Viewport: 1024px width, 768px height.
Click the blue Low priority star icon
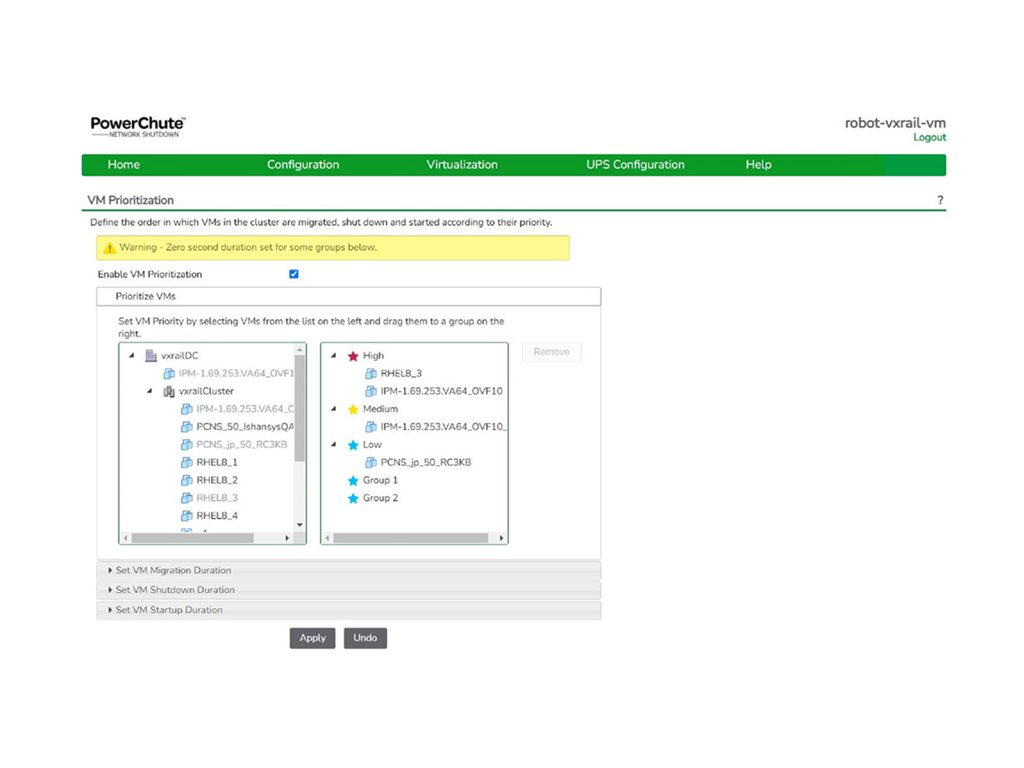tap(352, 445)
